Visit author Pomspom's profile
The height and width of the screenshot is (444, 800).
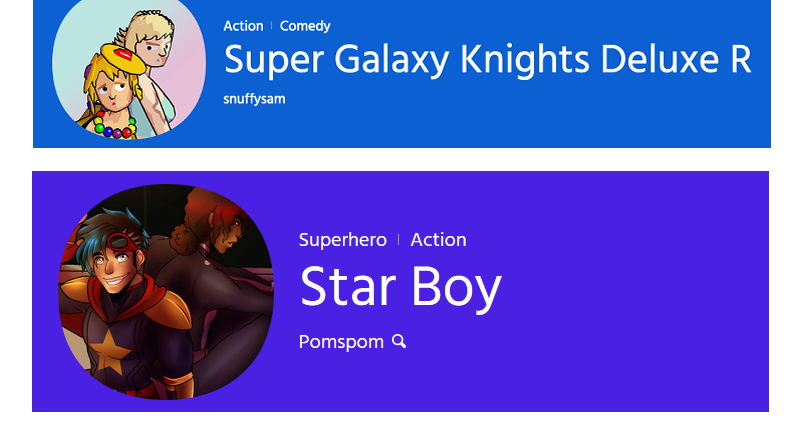coord(341,342)
